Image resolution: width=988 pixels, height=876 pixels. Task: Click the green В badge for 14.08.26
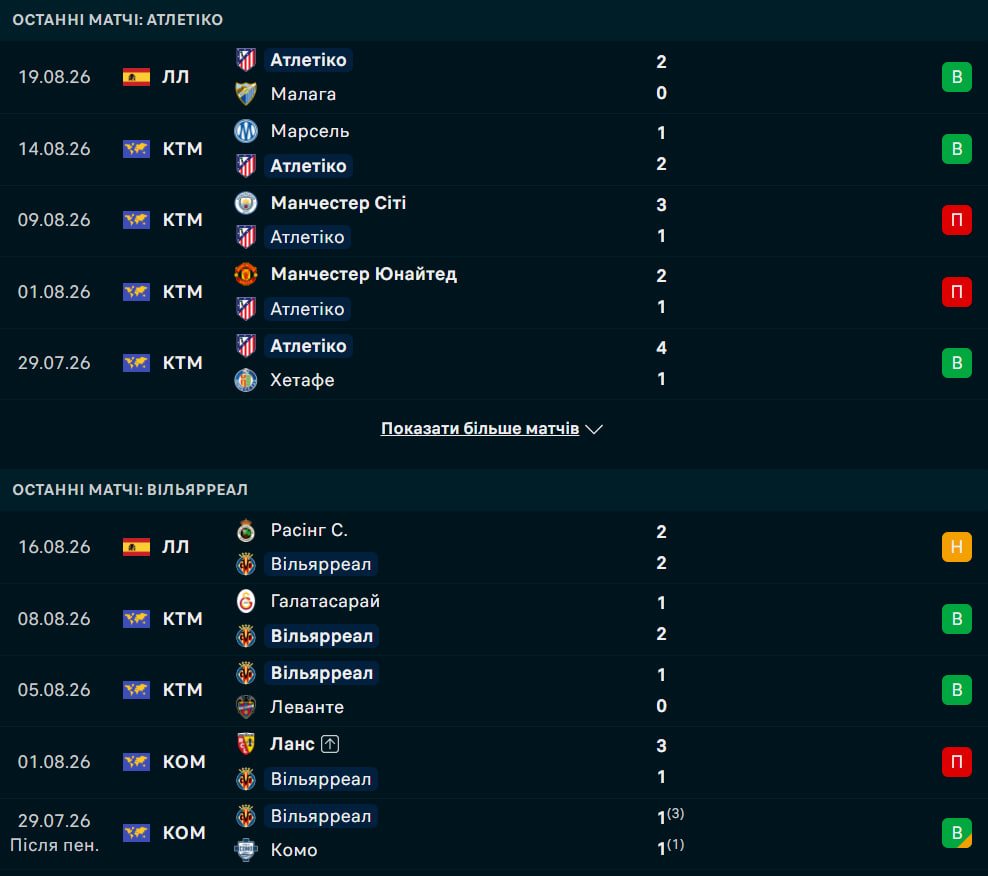(956, 149)
